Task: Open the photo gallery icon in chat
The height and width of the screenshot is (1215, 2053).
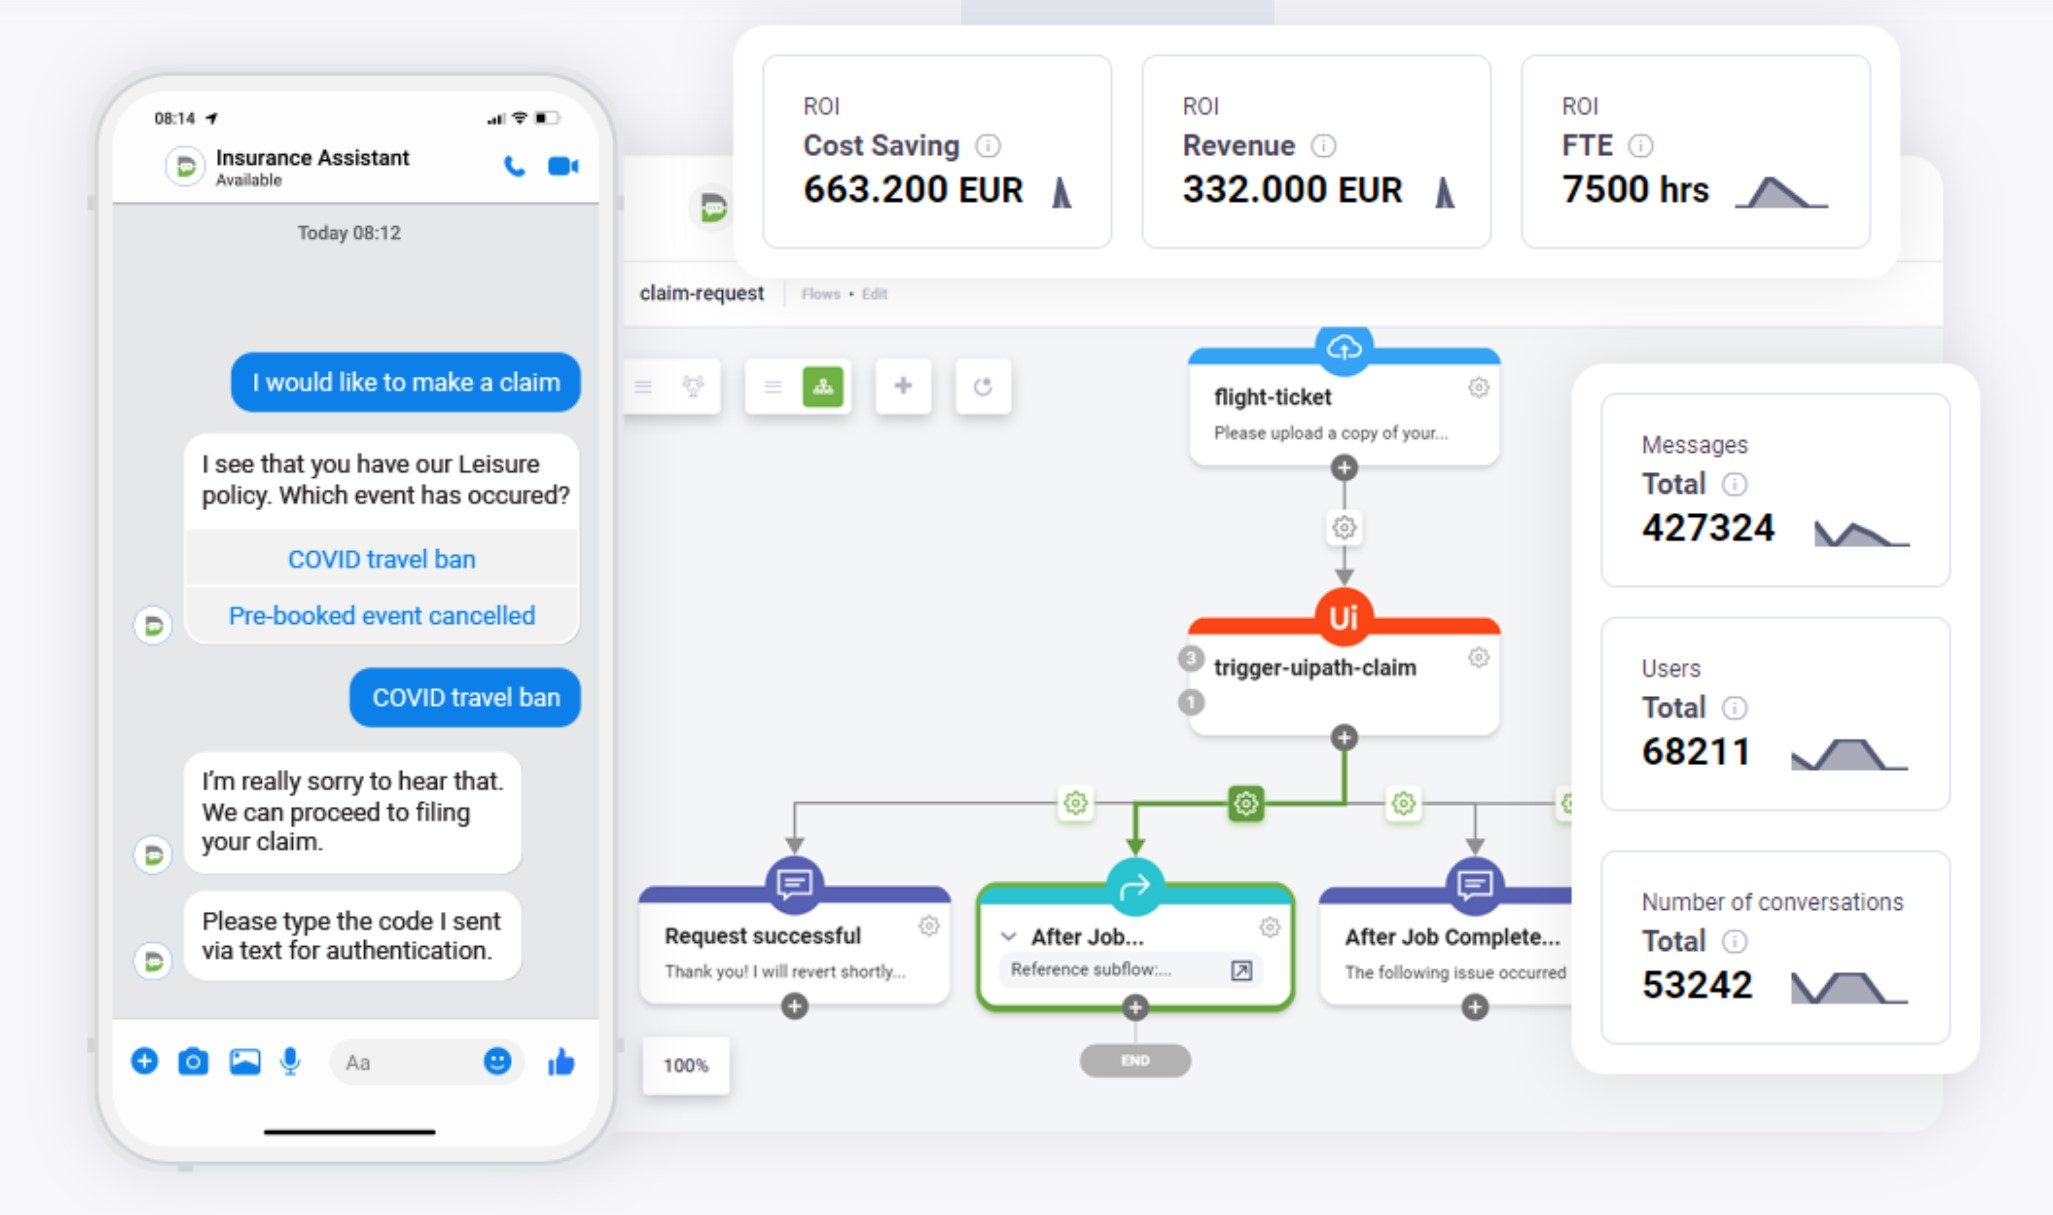Action: (244, 1061)
